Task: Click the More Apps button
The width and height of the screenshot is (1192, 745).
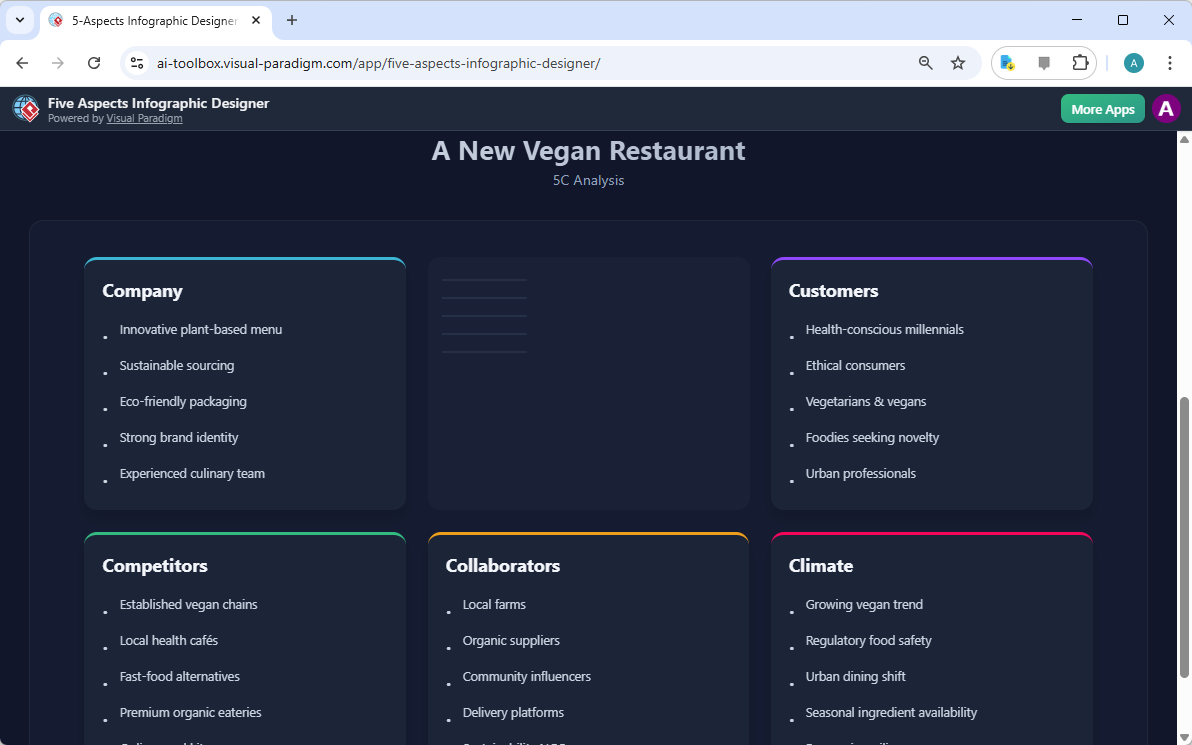Action: pos(1102,108)
